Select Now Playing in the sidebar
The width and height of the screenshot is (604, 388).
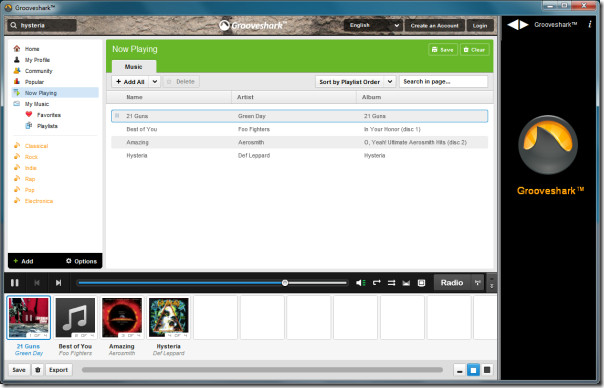coord(55,93)
